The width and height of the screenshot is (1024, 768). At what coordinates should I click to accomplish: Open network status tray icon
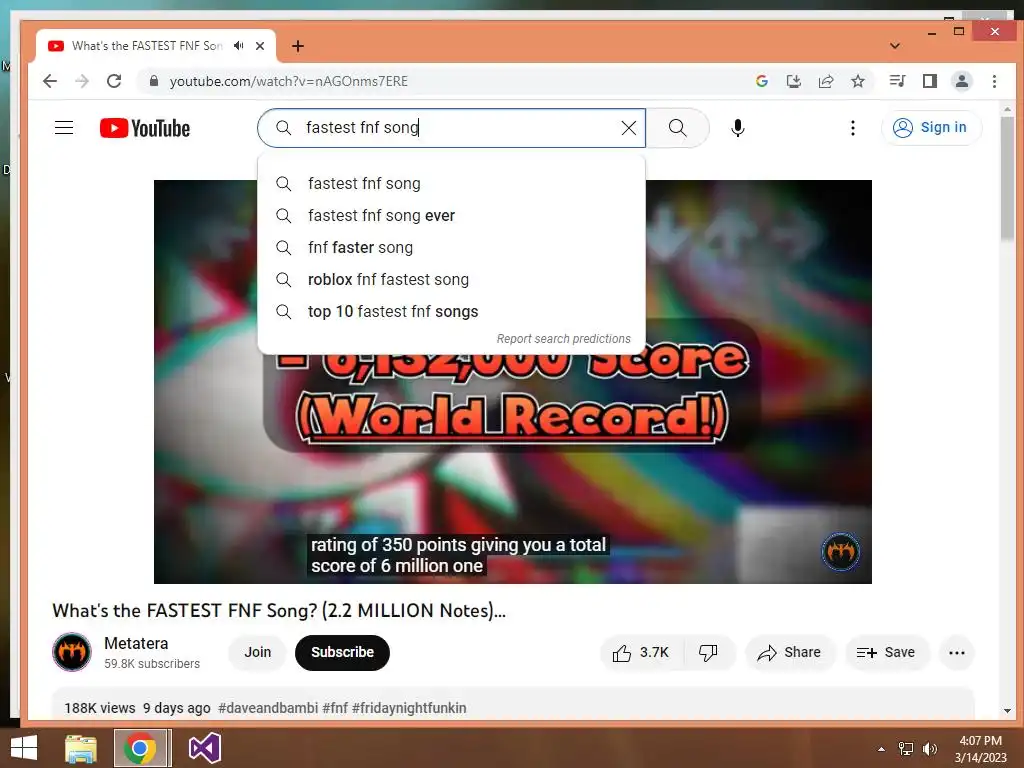click(x=906, y=749)
